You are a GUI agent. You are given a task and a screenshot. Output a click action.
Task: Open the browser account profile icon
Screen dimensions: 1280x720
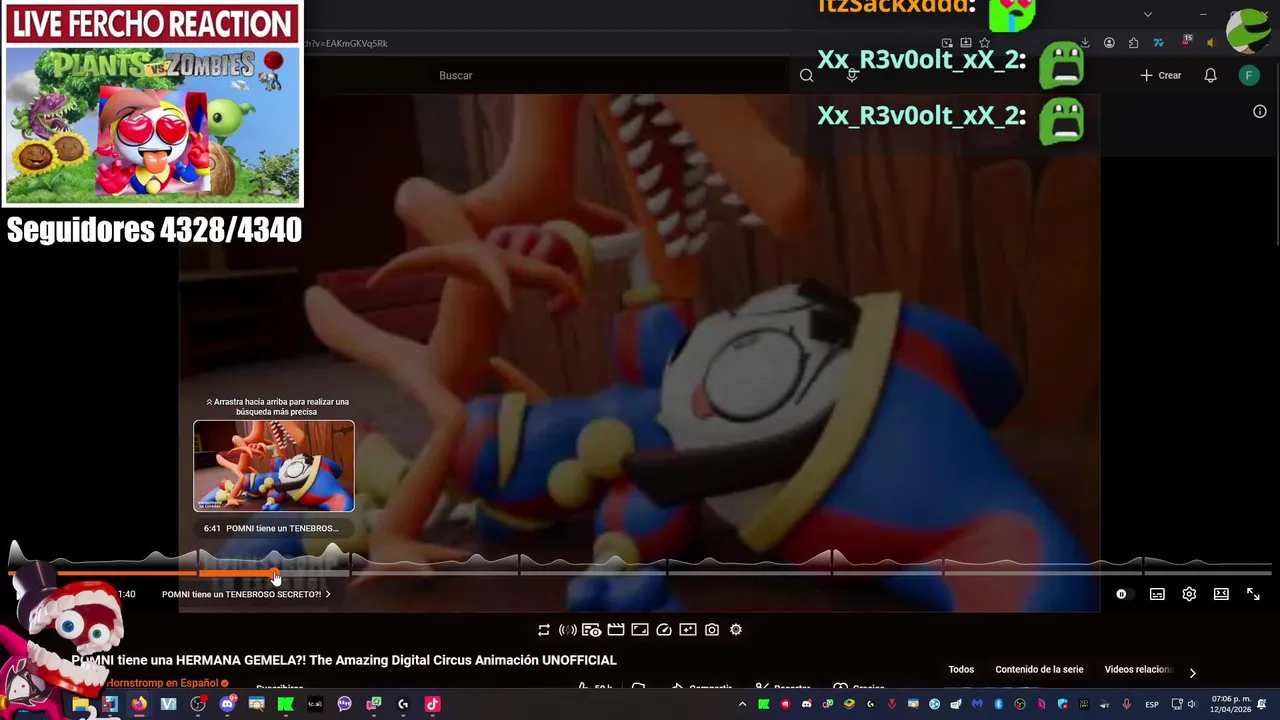click(1109, 43)
